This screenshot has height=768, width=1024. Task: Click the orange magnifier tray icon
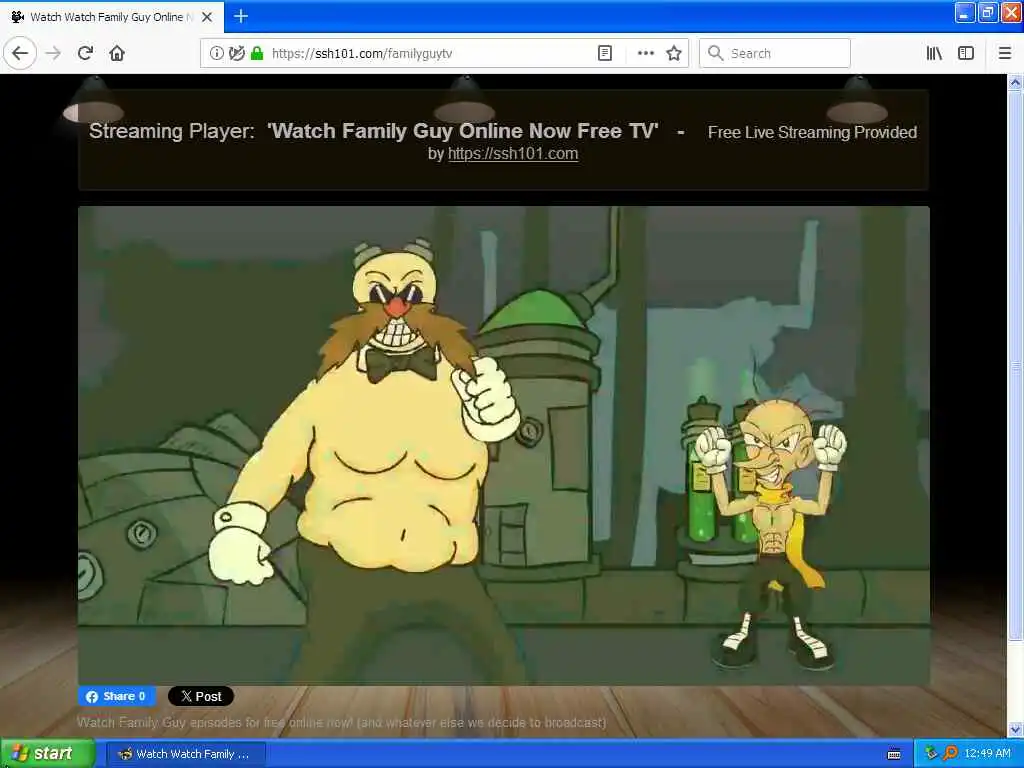[x=950, y=753]
